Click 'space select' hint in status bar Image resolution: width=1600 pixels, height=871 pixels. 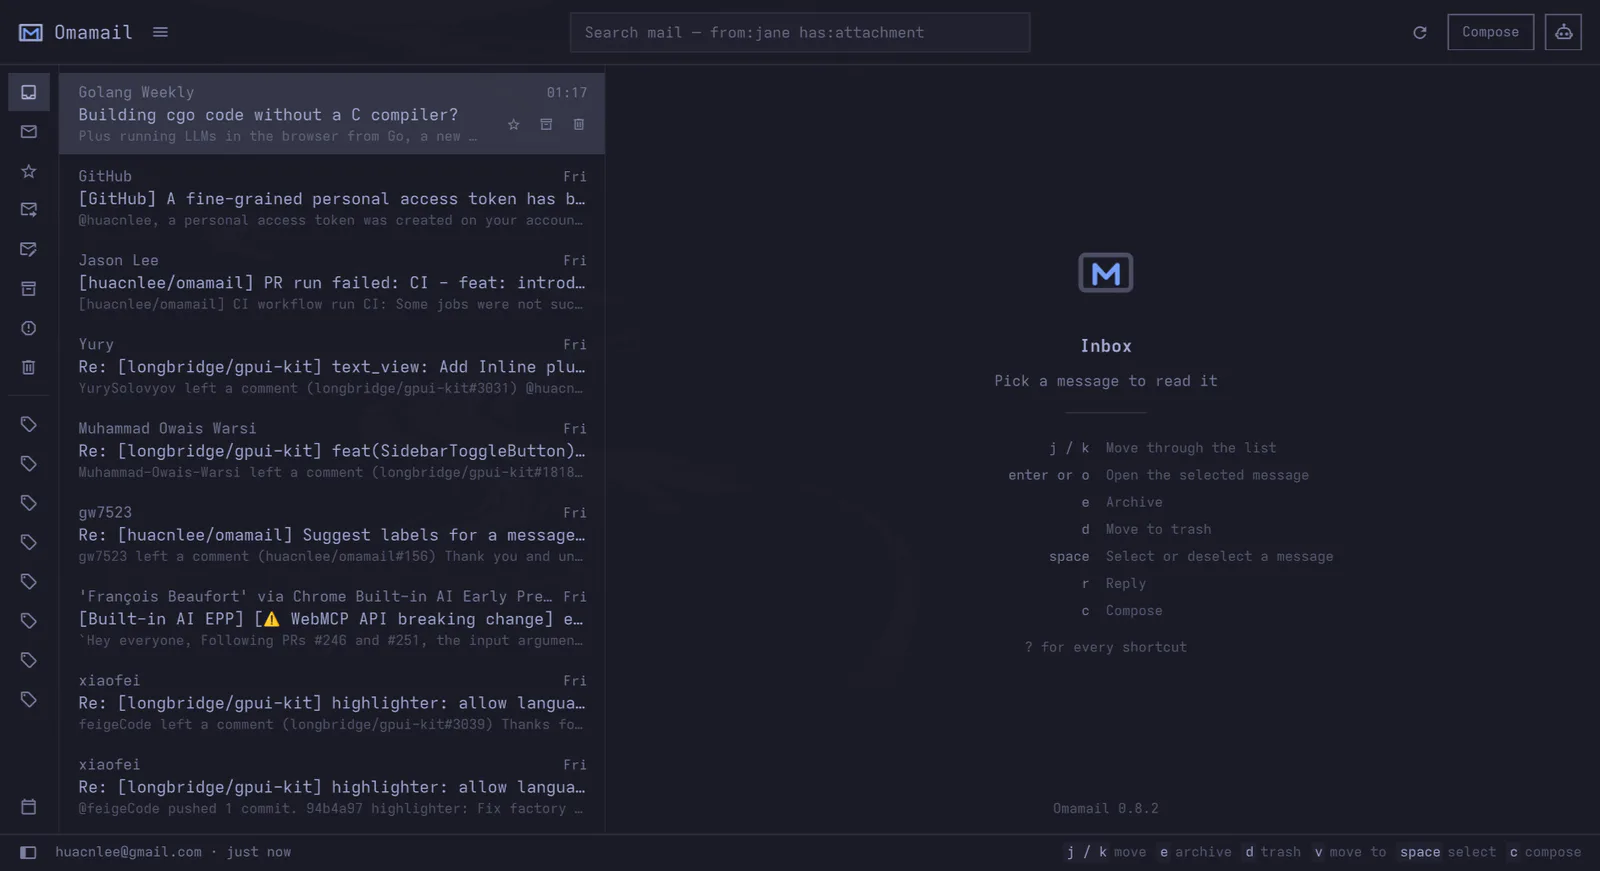1447,852
